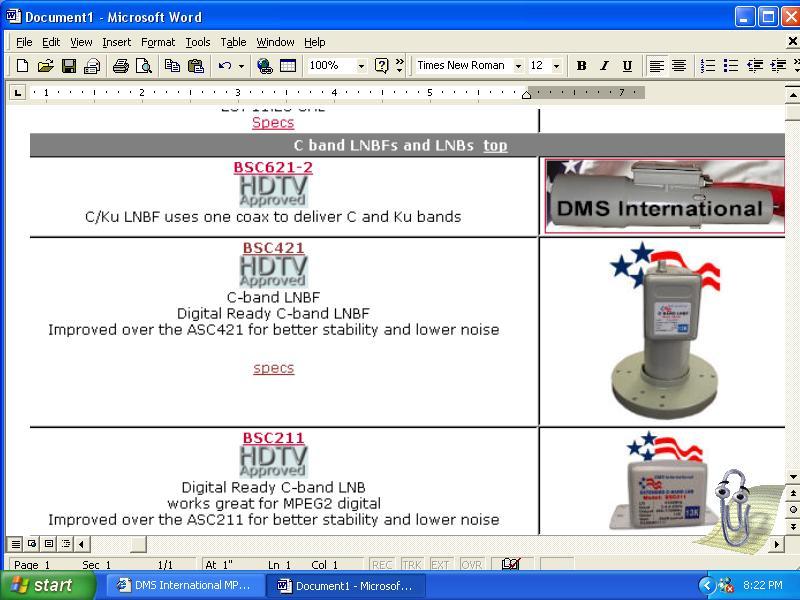
Task: Follow the BSC421 product link
Action: (273, 248)
